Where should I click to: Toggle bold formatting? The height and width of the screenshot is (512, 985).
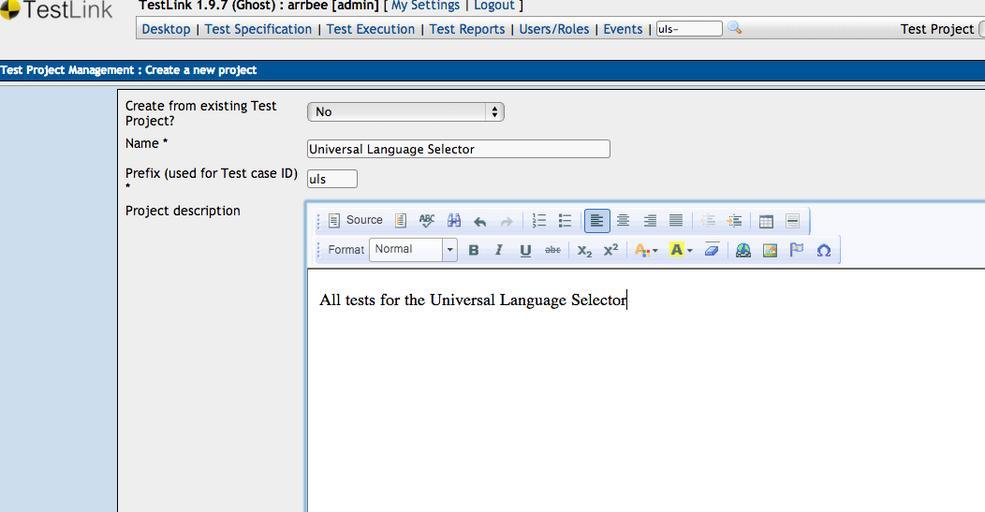(x=474, y=250)
